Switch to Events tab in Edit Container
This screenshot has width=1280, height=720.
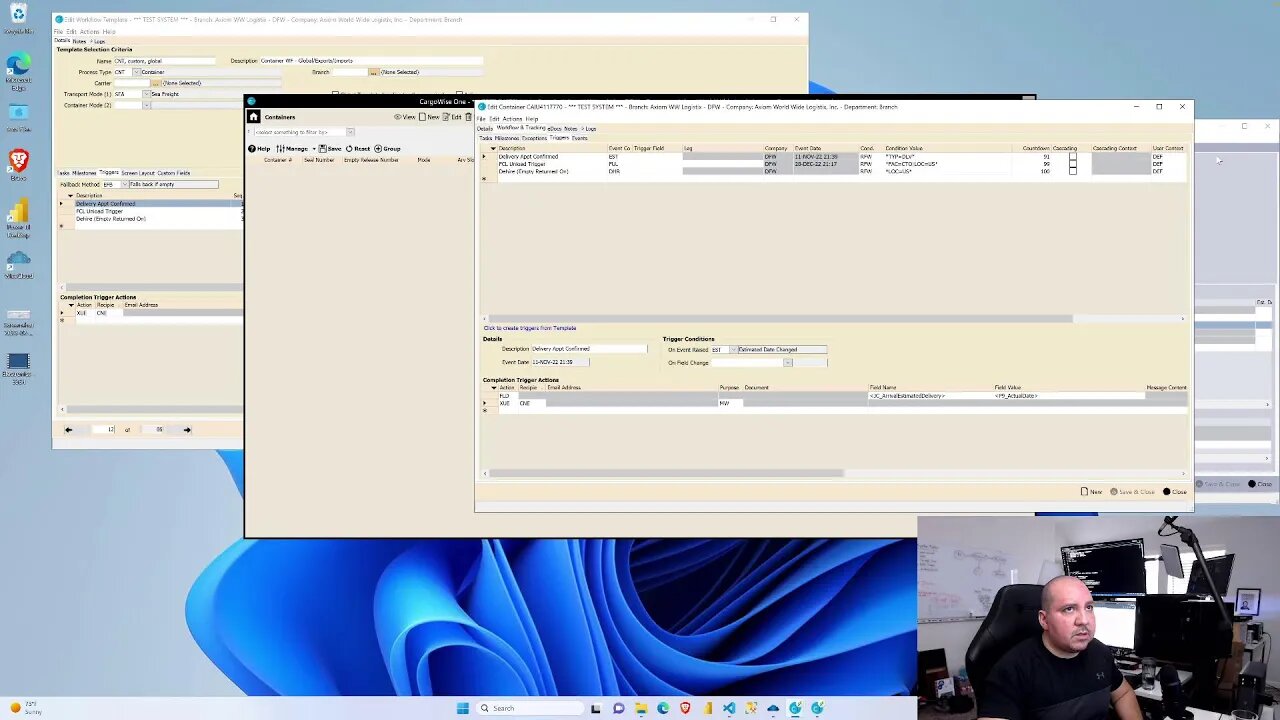pos(579,138)
